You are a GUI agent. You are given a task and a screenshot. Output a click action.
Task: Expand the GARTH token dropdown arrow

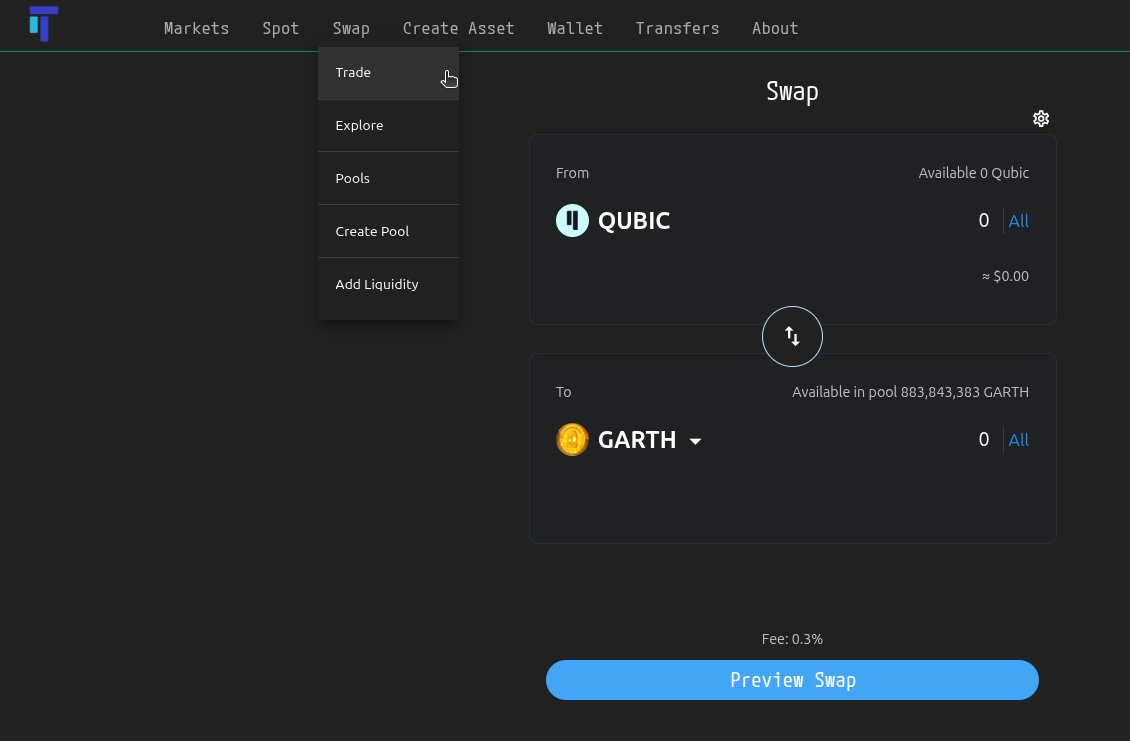point(696,441)
